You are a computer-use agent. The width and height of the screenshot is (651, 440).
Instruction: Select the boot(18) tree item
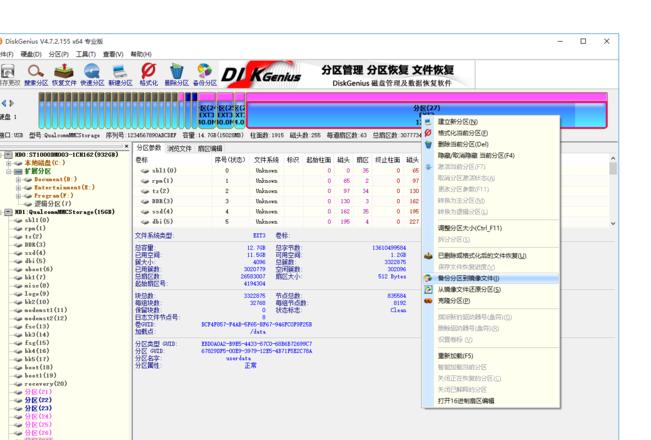pyautogui.click(x=39, y=367)
